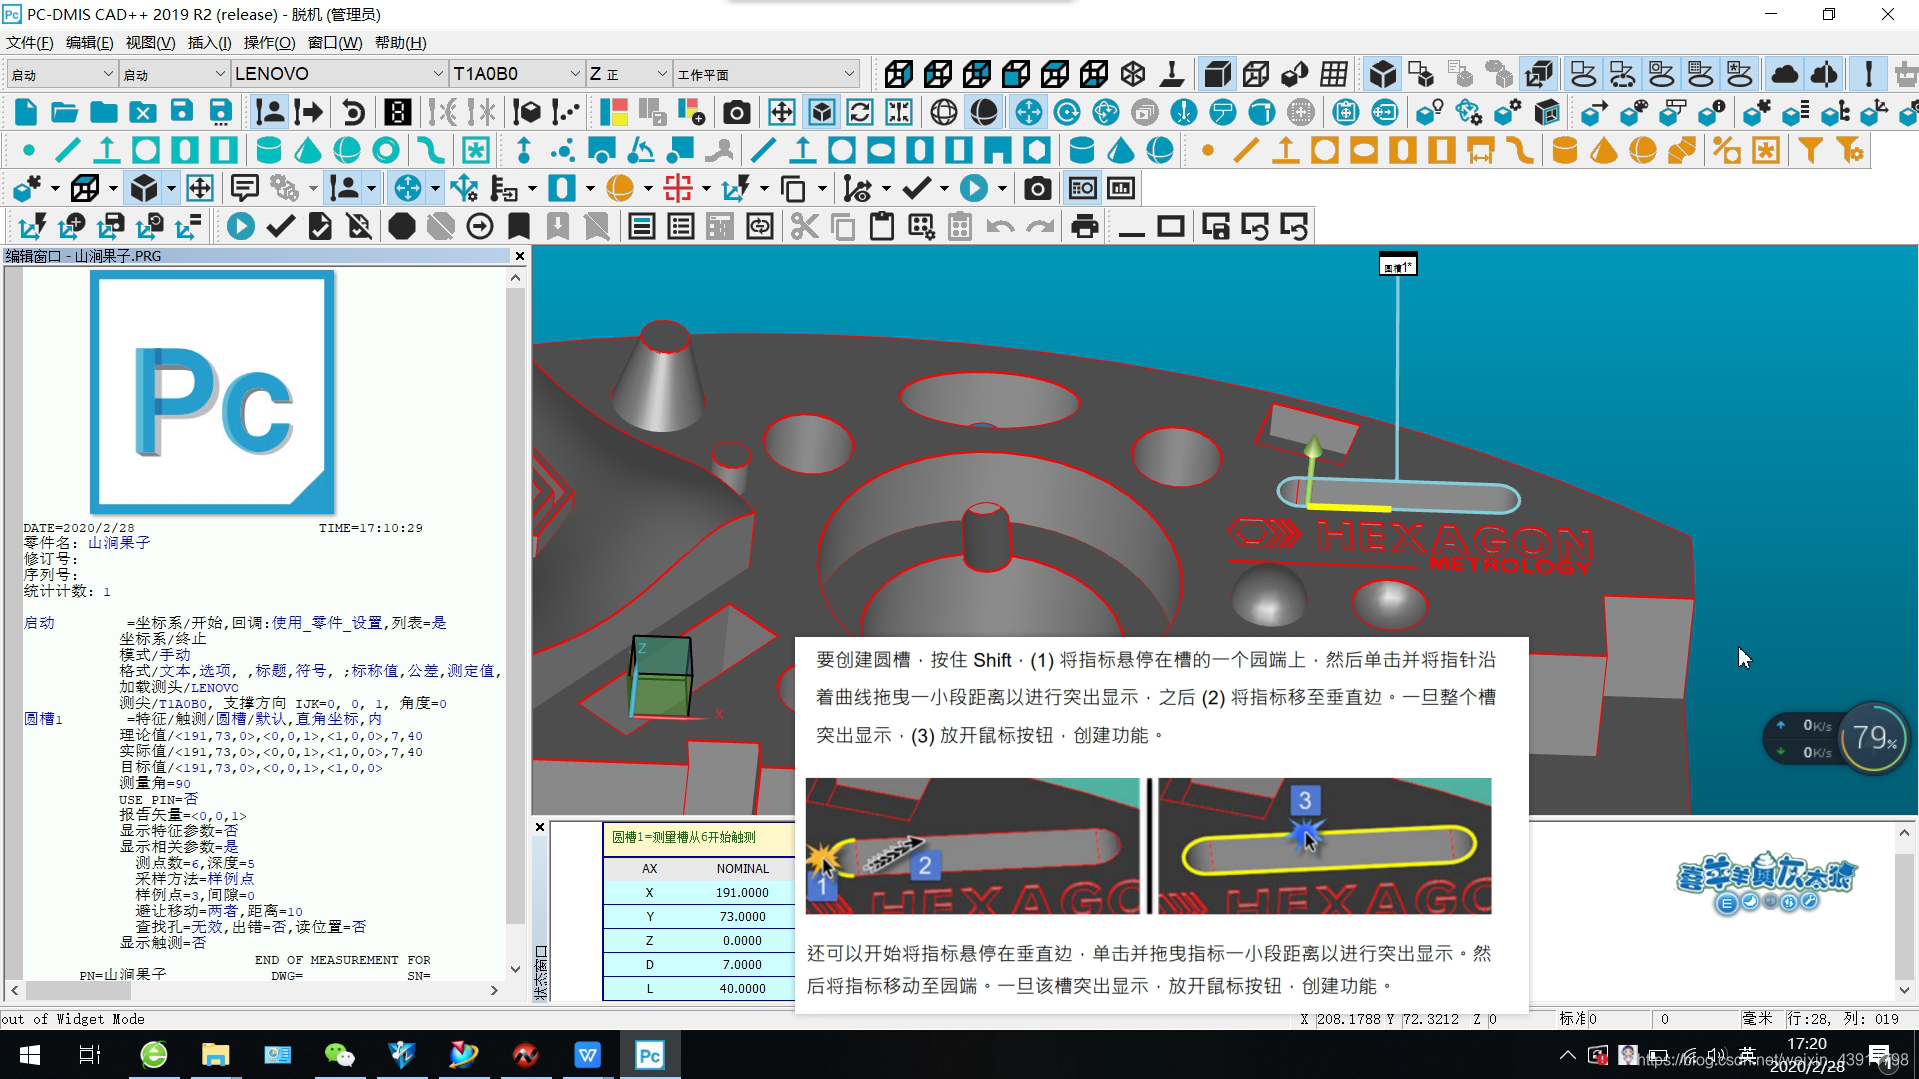Click the scissors cut icon
The height and width of the screenshot is (1079, 1919).
coord(803,226)
